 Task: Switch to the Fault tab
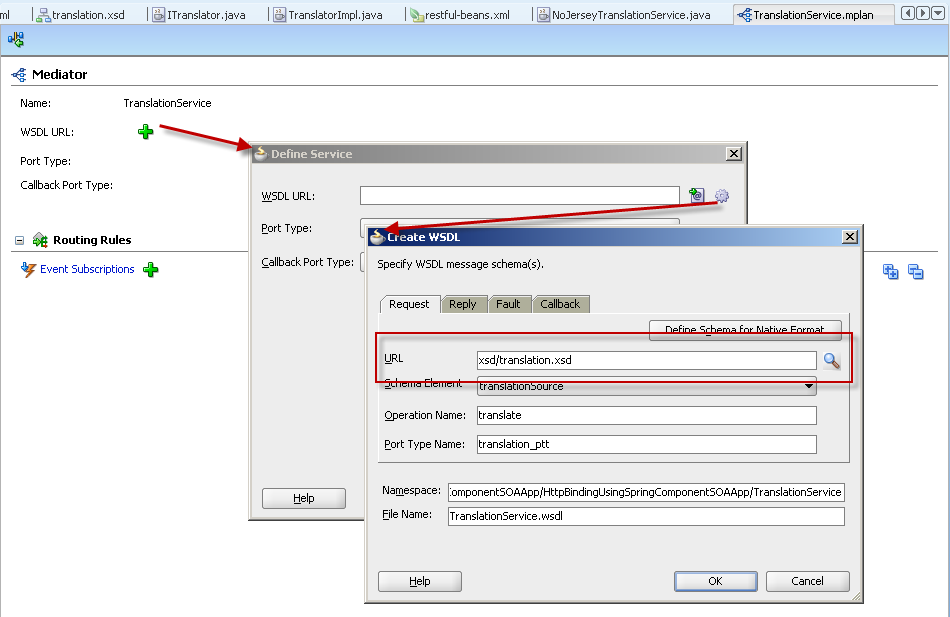coord(508,304)
